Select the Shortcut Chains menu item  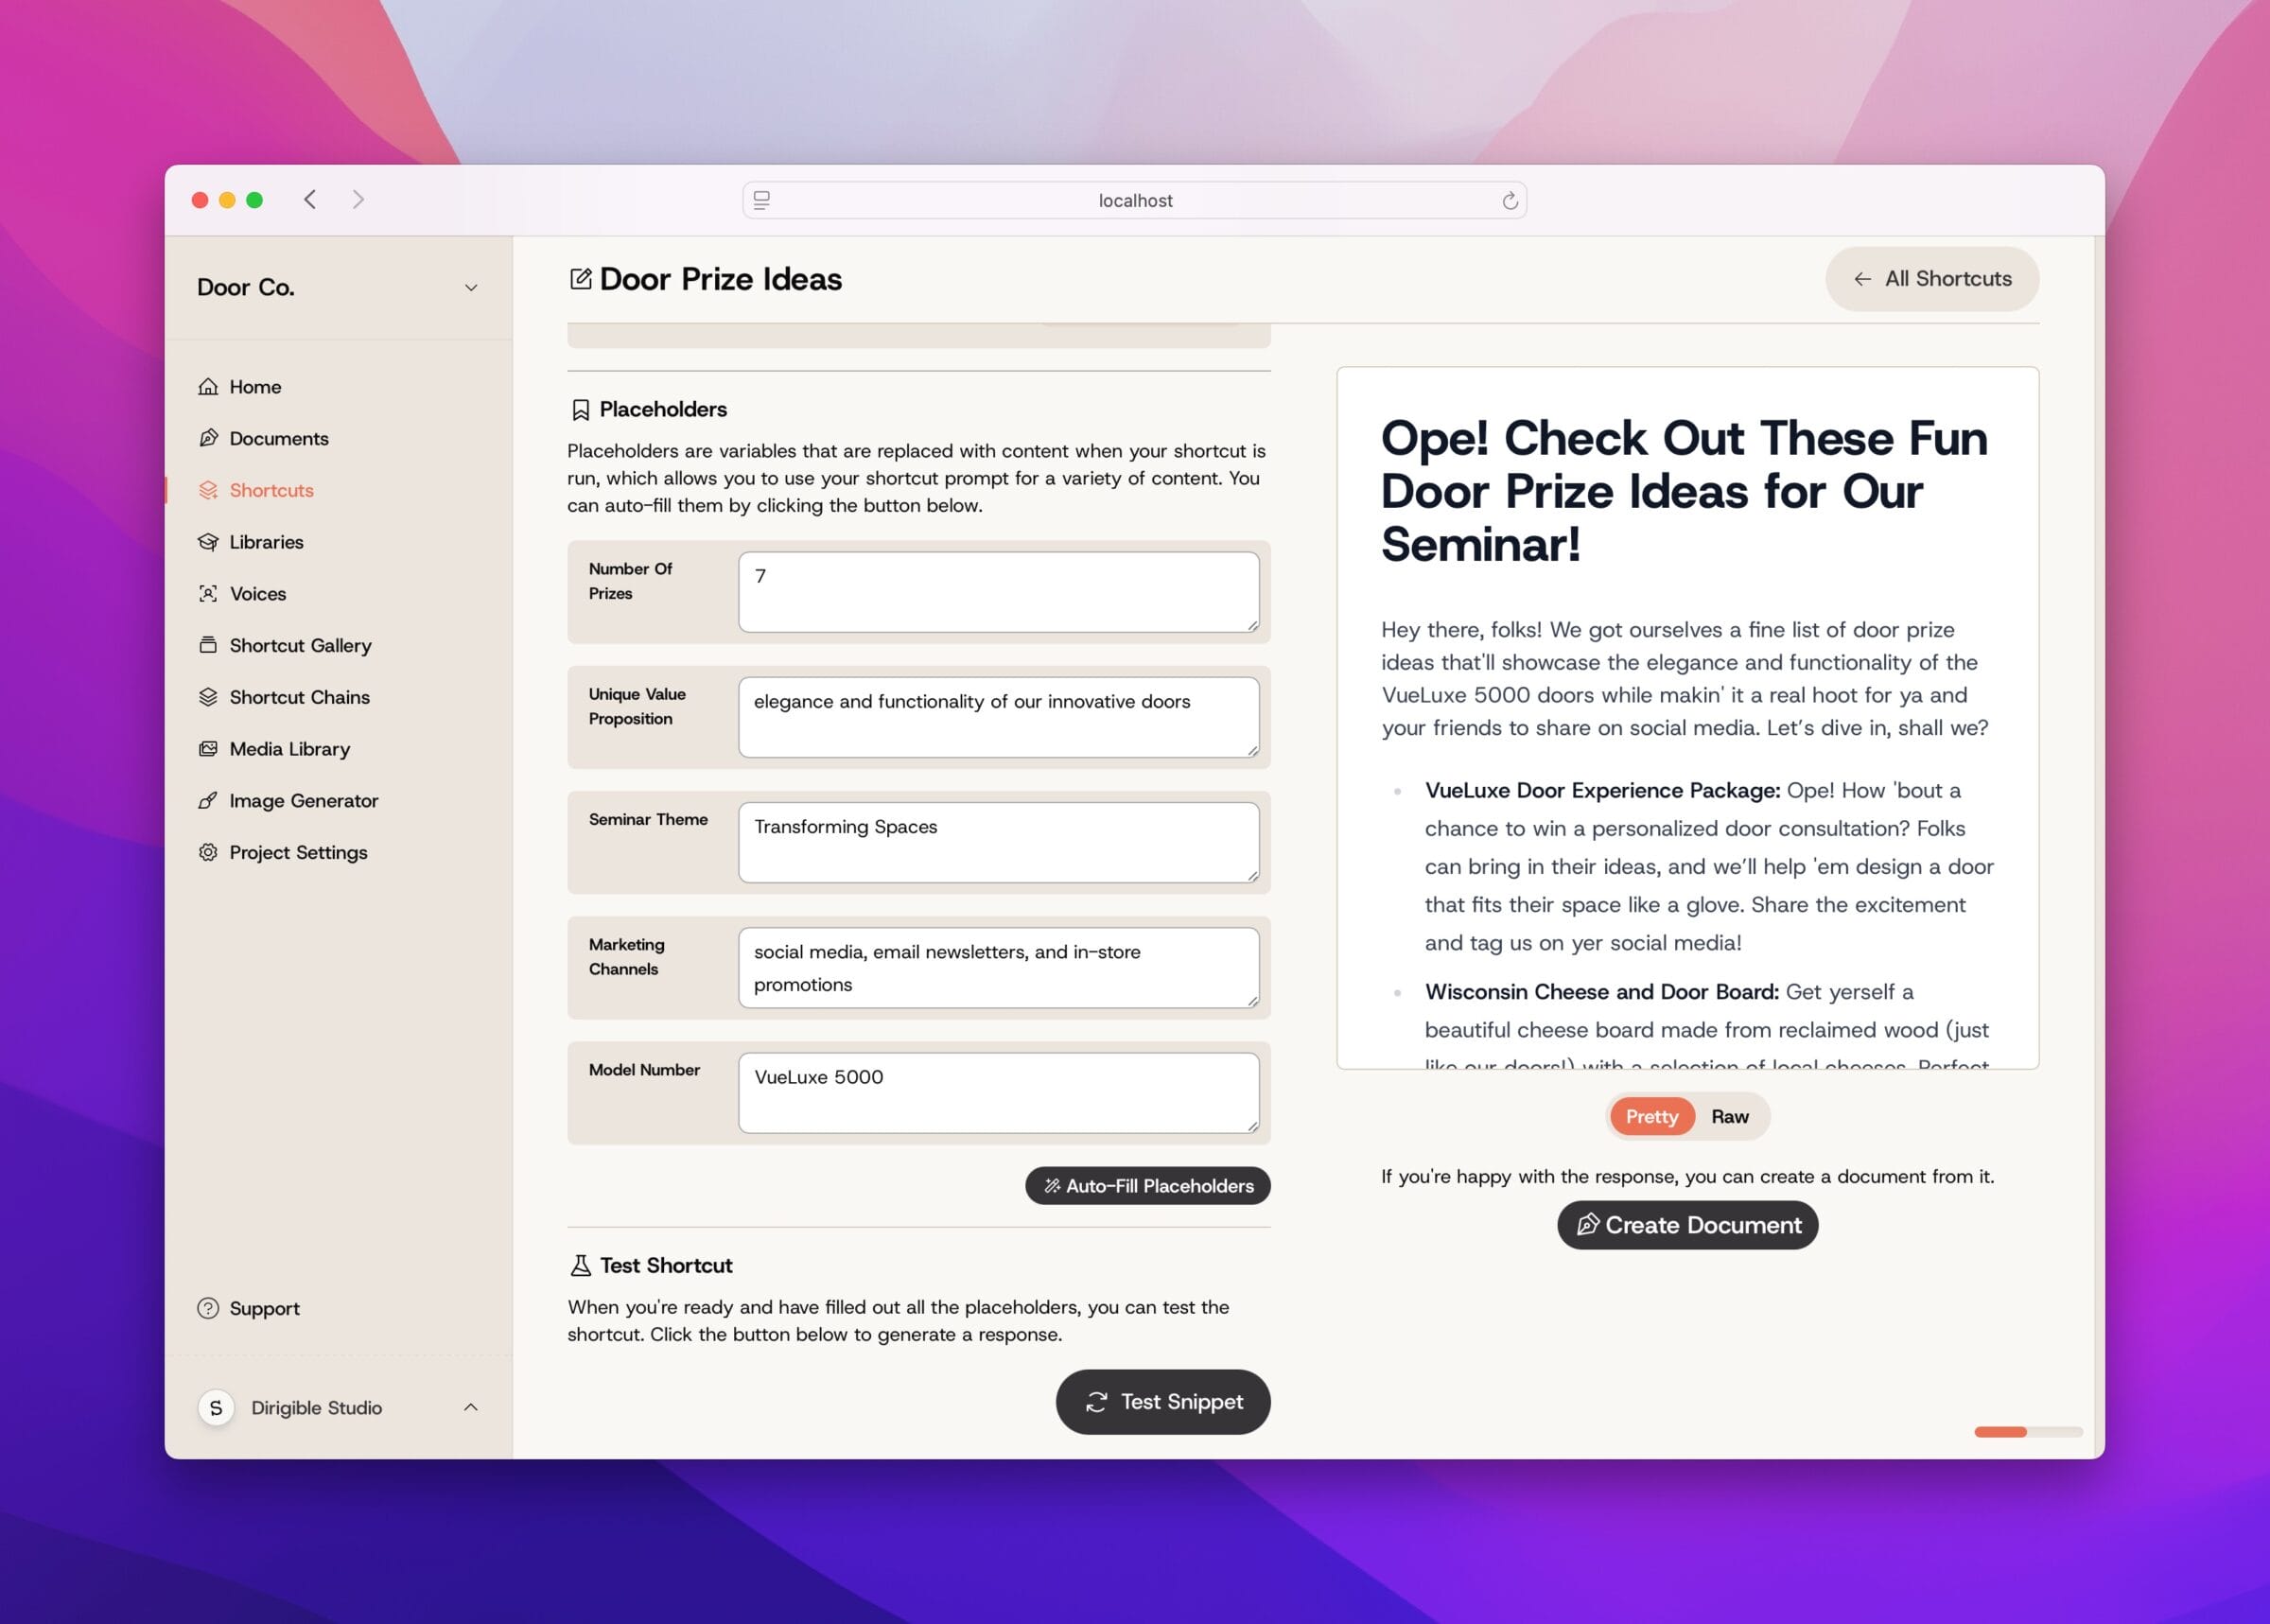299,696
